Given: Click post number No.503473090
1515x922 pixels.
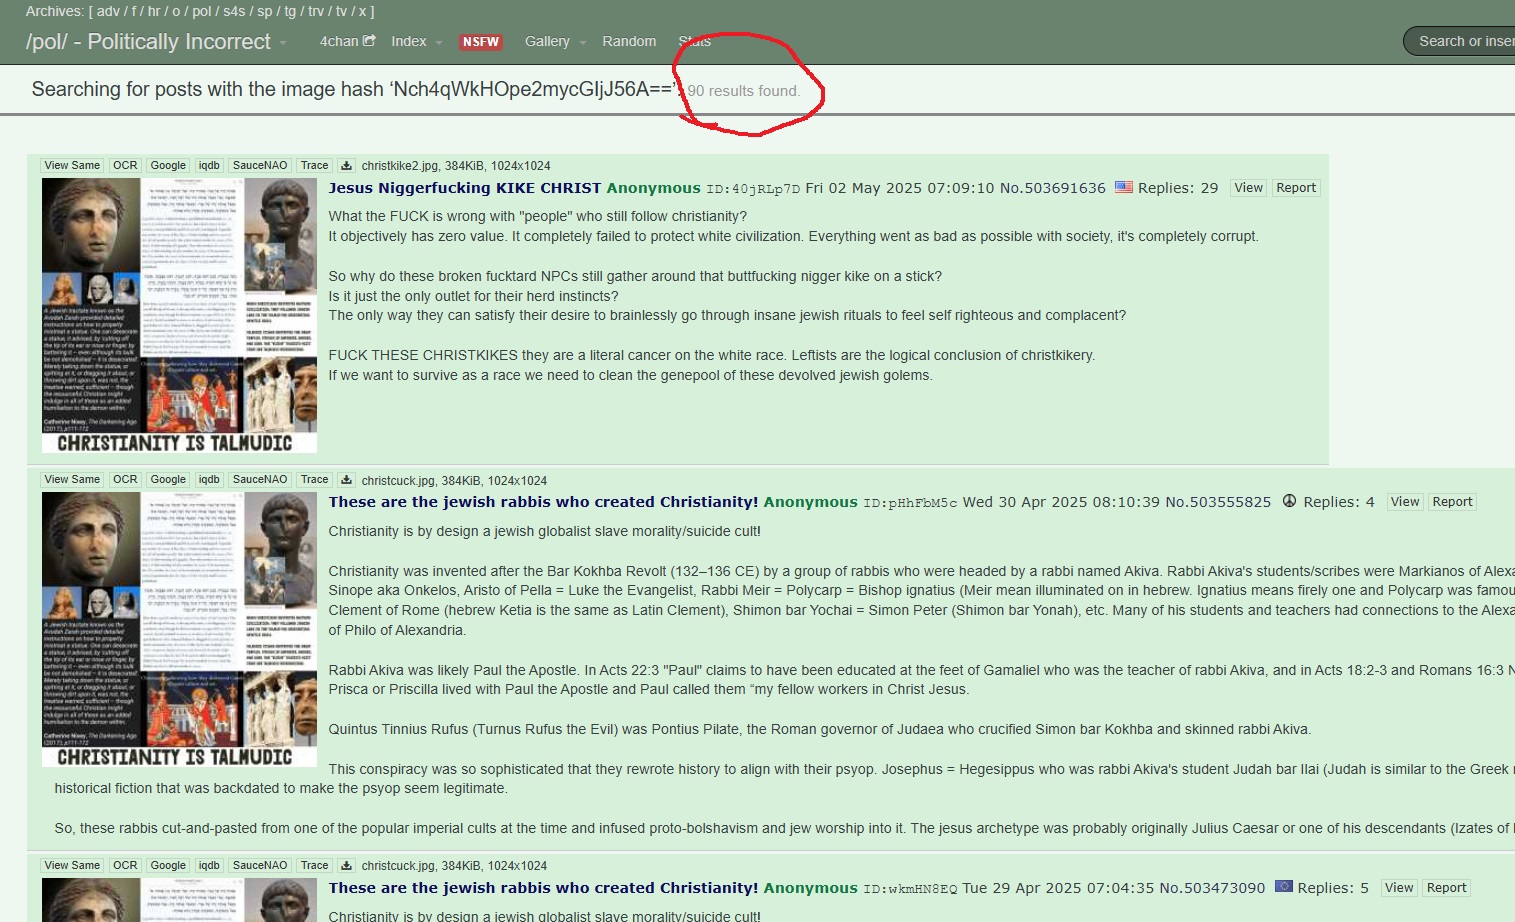Looking at the screenshot, I should (1212, 888).
